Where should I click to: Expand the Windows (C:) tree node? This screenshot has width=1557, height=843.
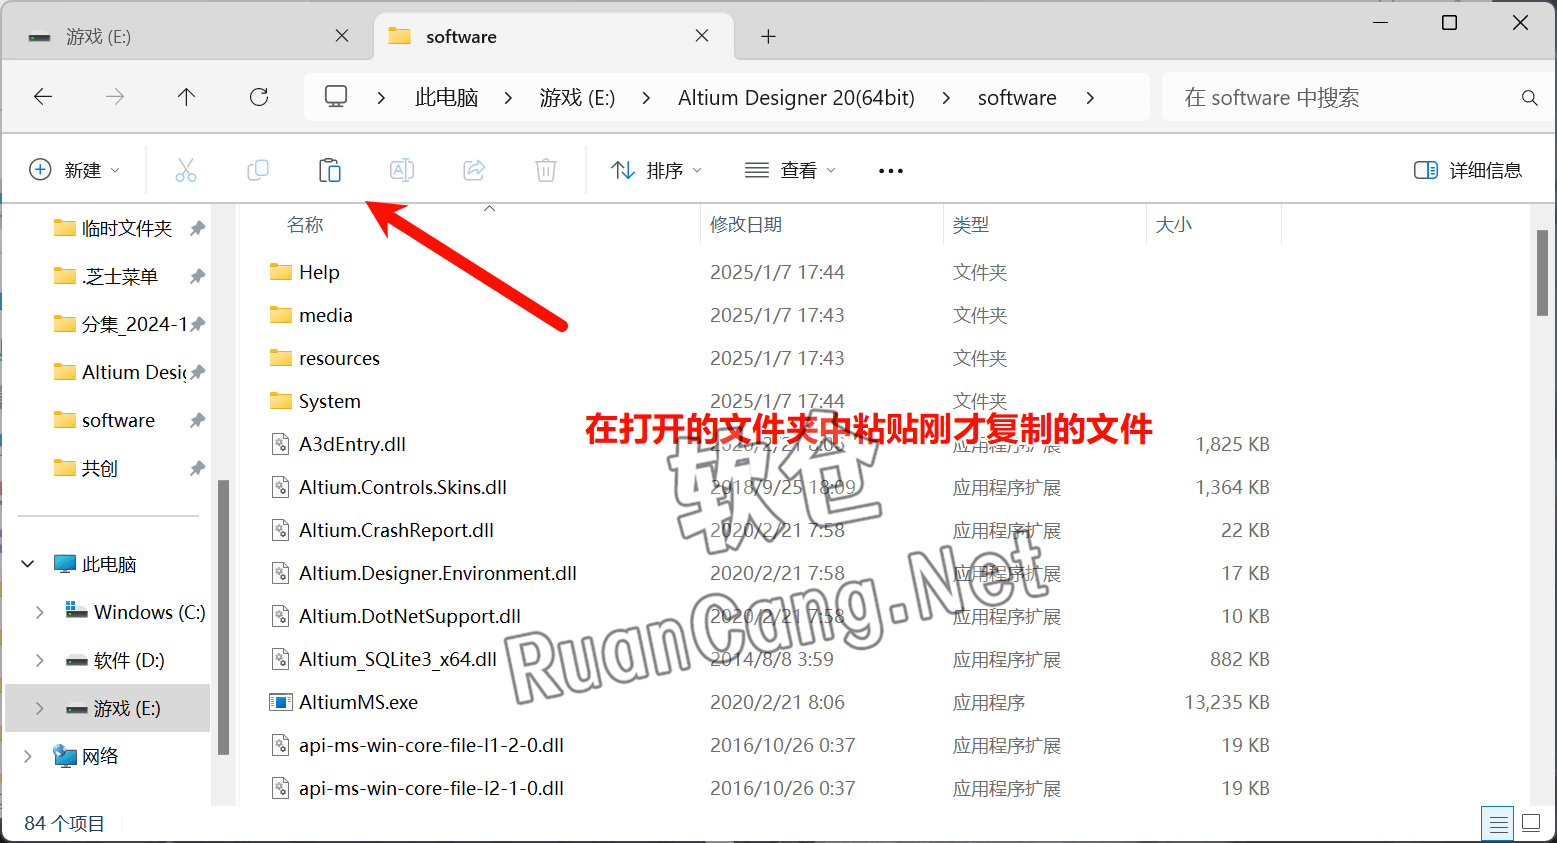tap(40, 612)
